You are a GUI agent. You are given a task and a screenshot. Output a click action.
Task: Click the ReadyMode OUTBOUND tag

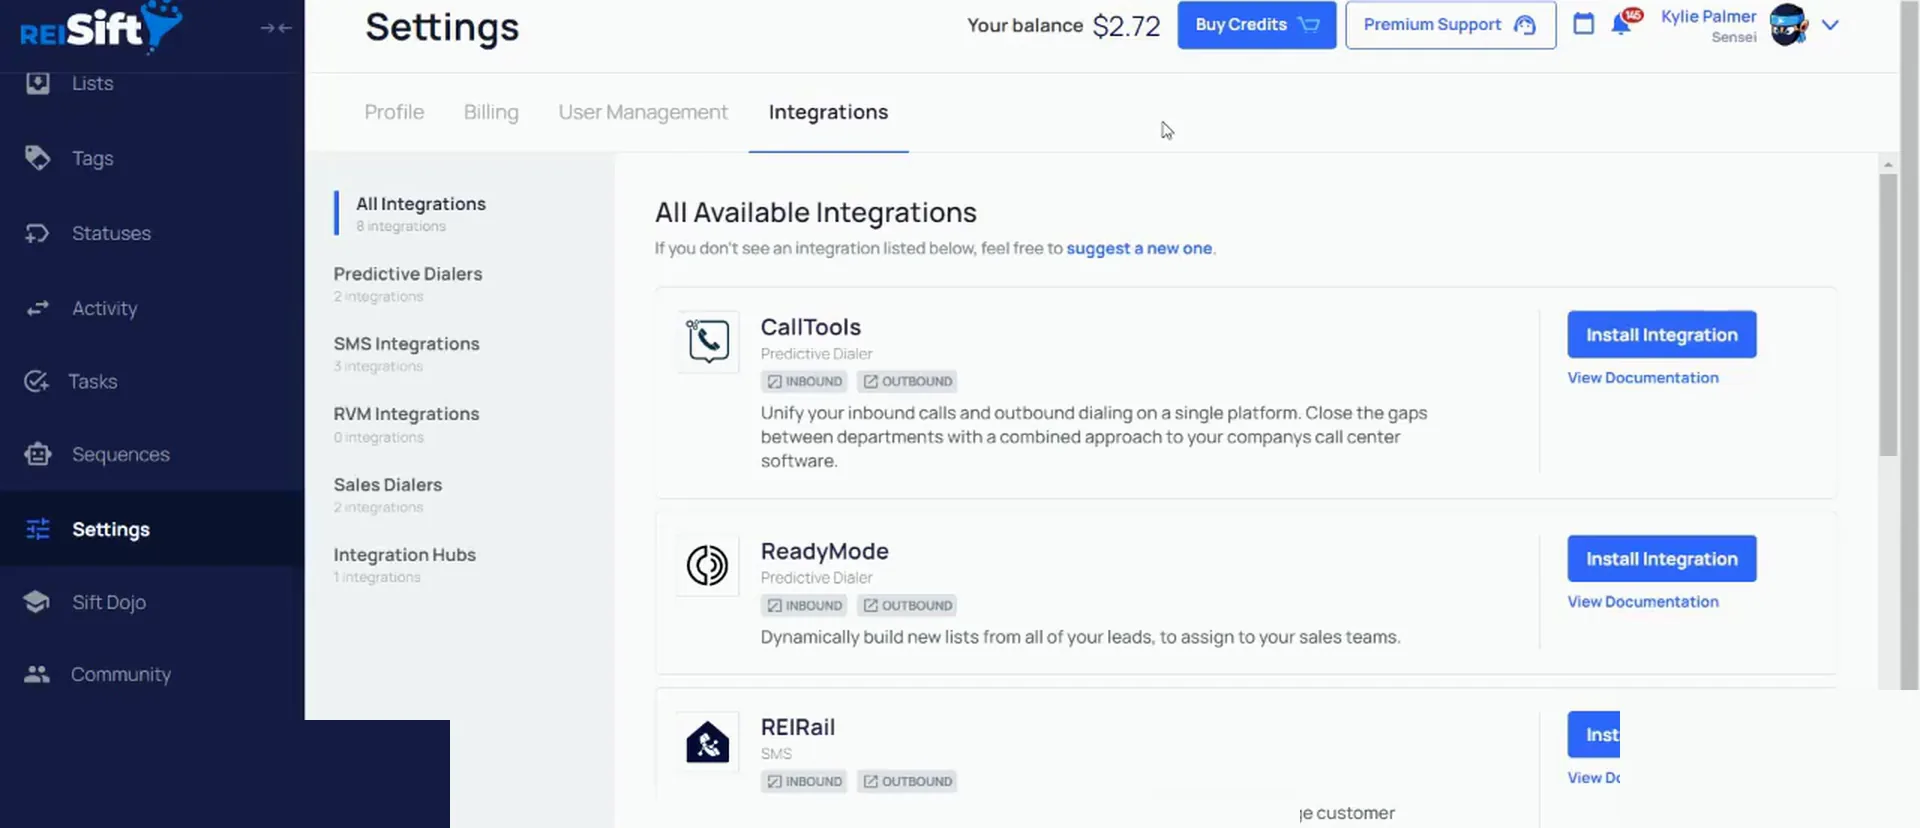(908, 605)
